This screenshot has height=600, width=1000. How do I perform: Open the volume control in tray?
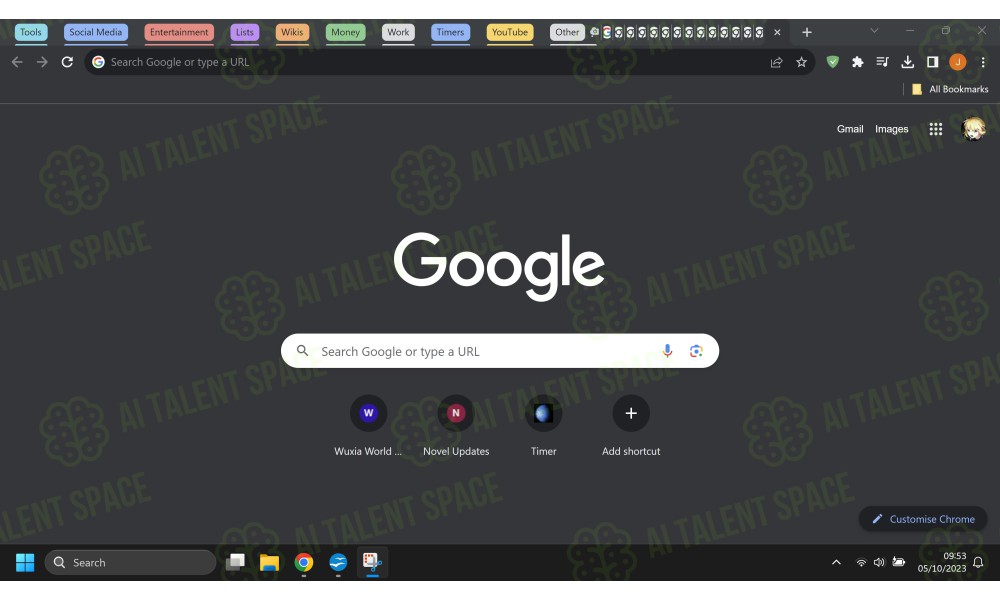(x=879, y=562)
